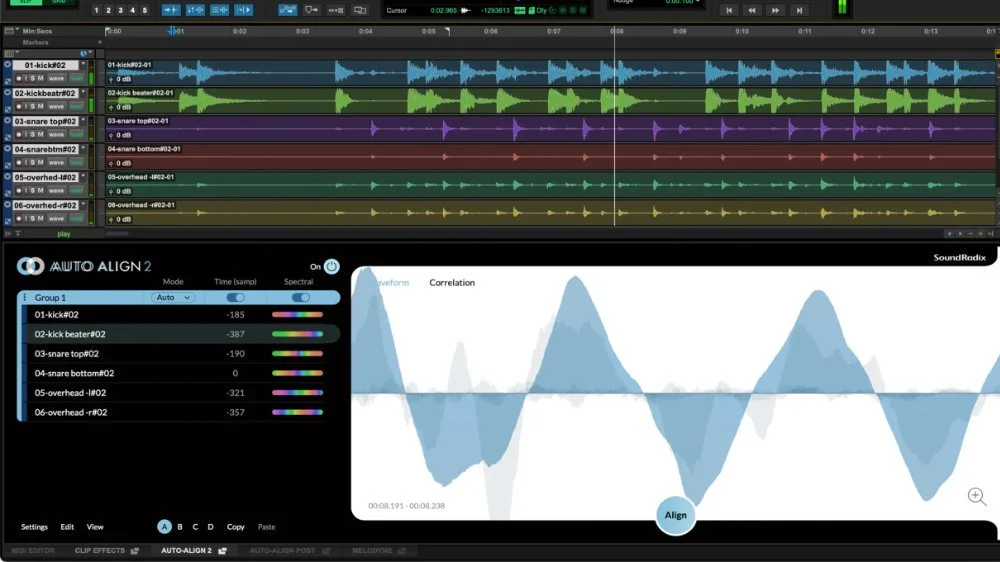Toggle the Auto Align plugin power button
The image size is (1000, 562).
[x=332, y=267]
